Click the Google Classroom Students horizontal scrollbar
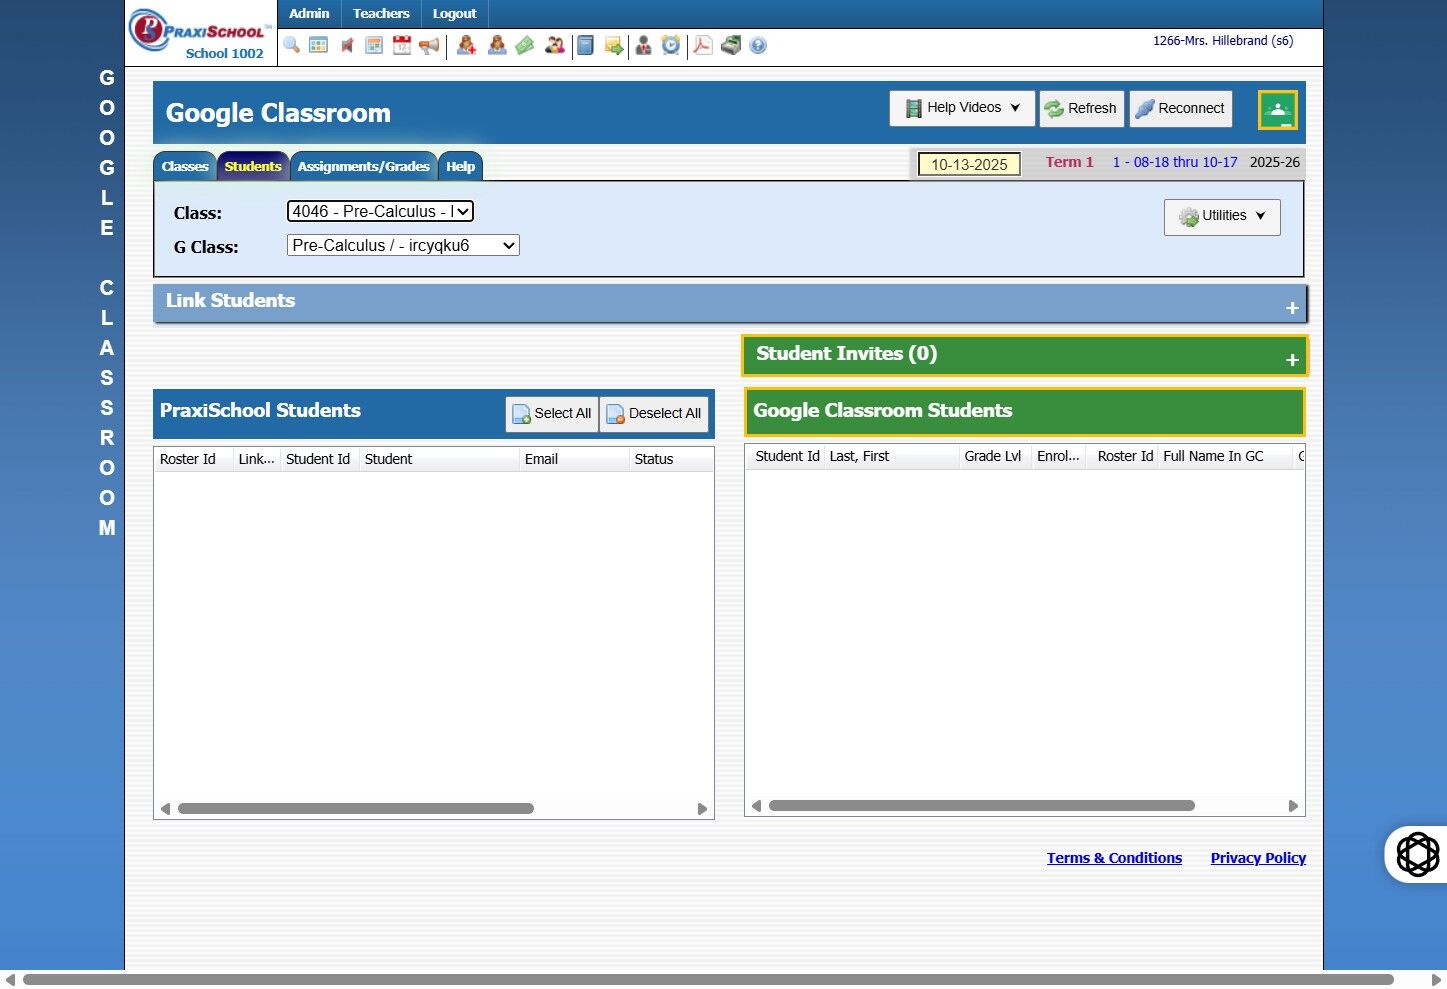The width and height of the screenshot is (1447, 989). click(982, 805)
